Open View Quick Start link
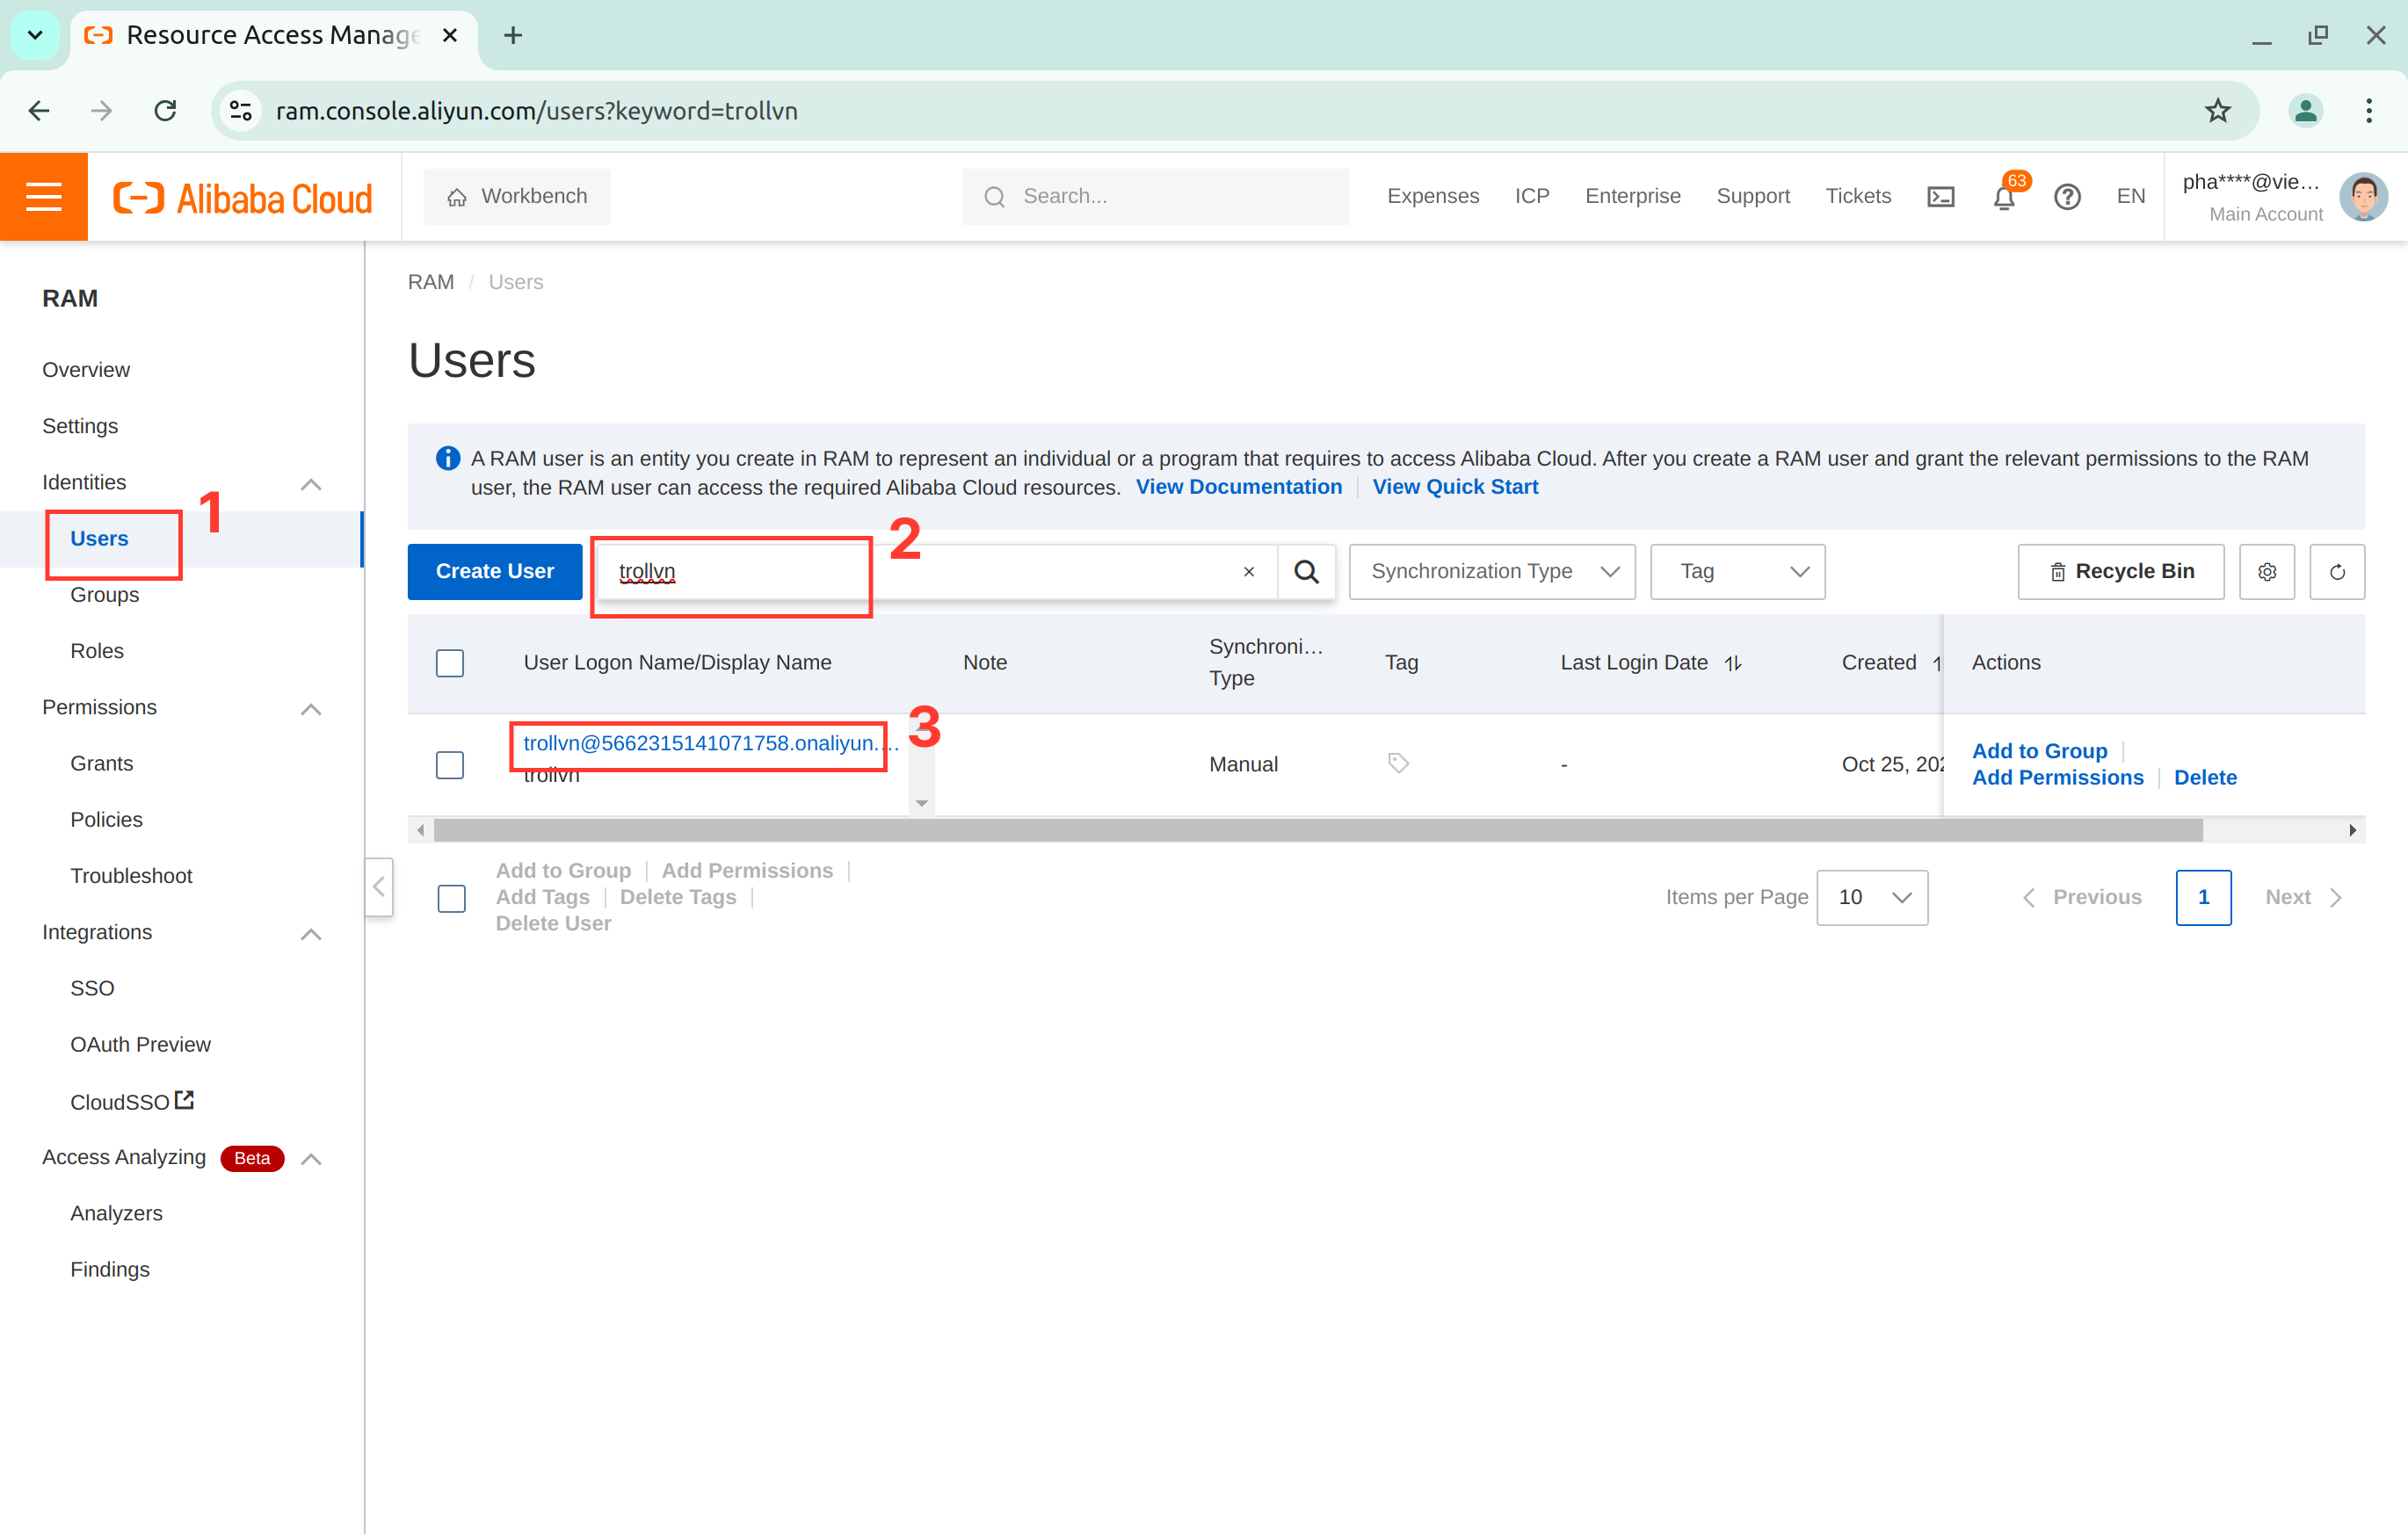The width and height of the screenshot is (2408, 1534). (x=1455, y=487)
